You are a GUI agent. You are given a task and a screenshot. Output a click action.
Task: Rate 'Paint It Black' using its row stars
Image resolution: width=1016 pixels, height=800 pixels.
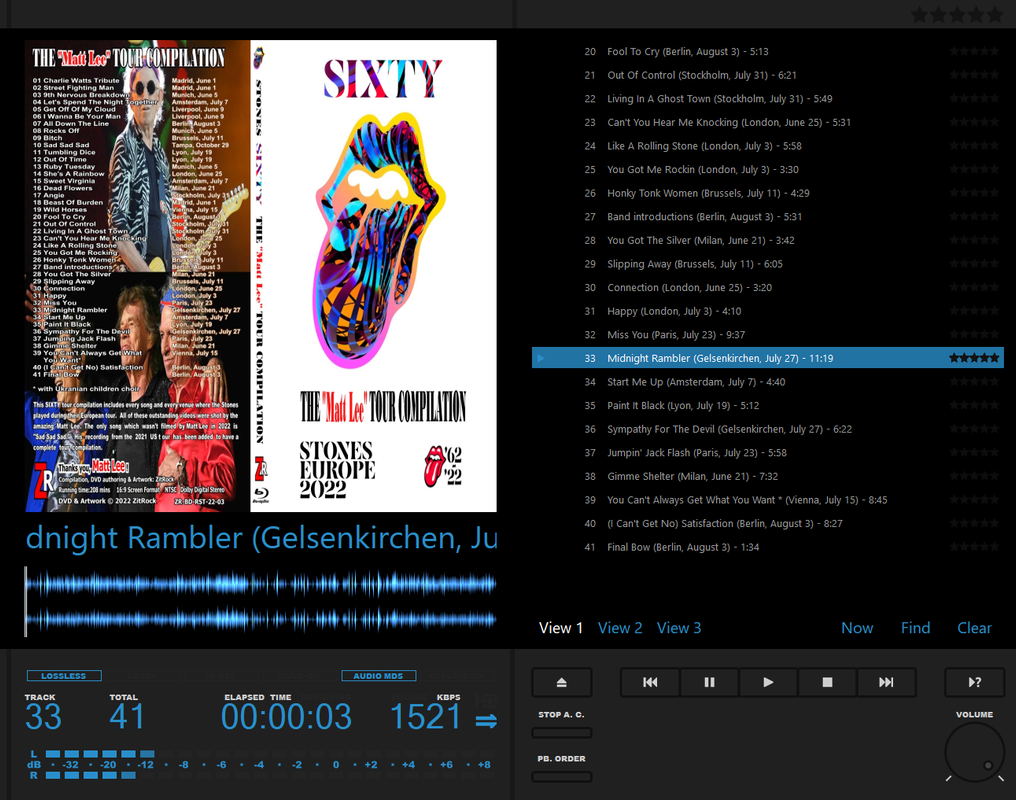coord(974,406)
